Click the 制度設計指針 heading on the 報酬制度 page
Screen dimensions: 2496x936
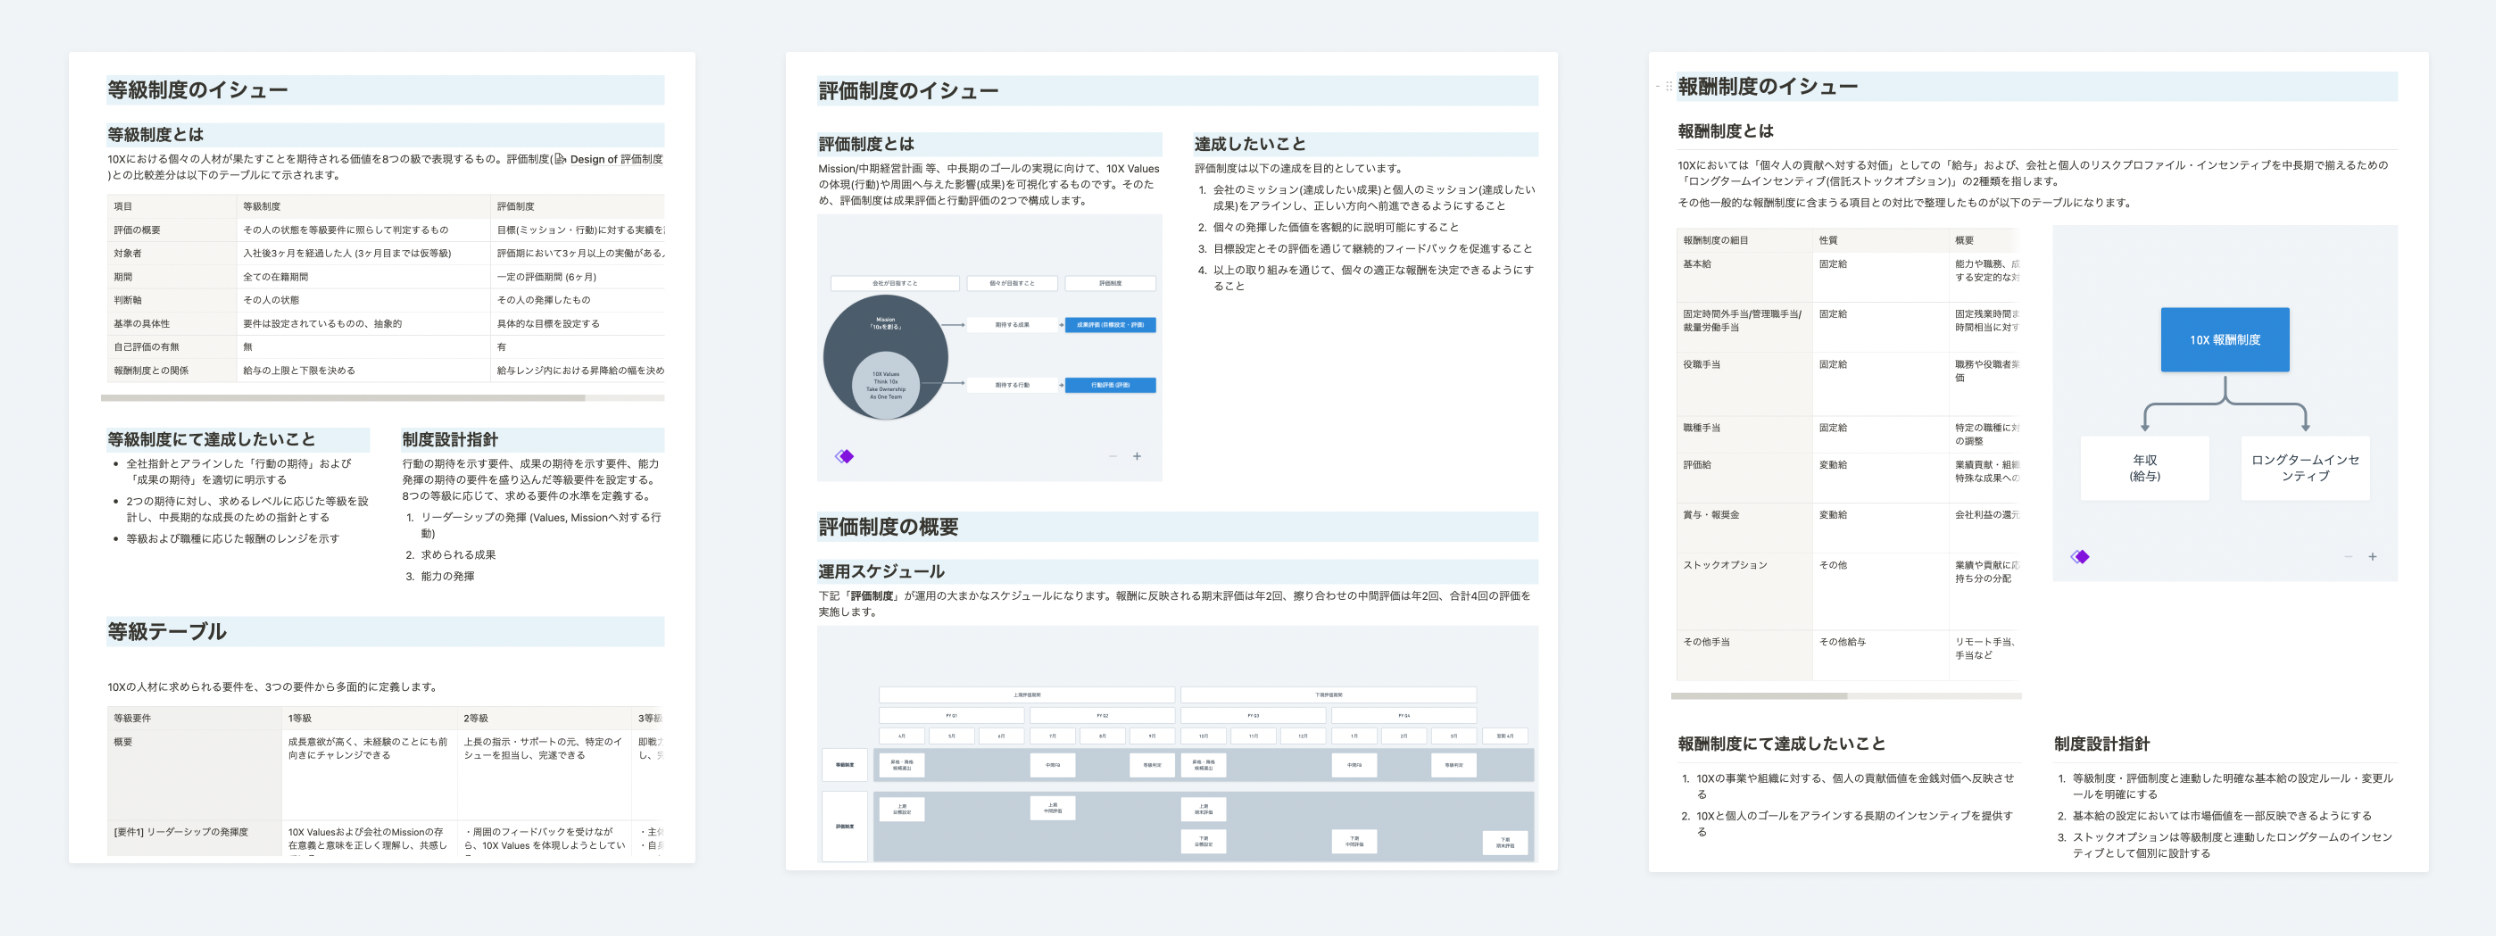tap(2102, 744)
